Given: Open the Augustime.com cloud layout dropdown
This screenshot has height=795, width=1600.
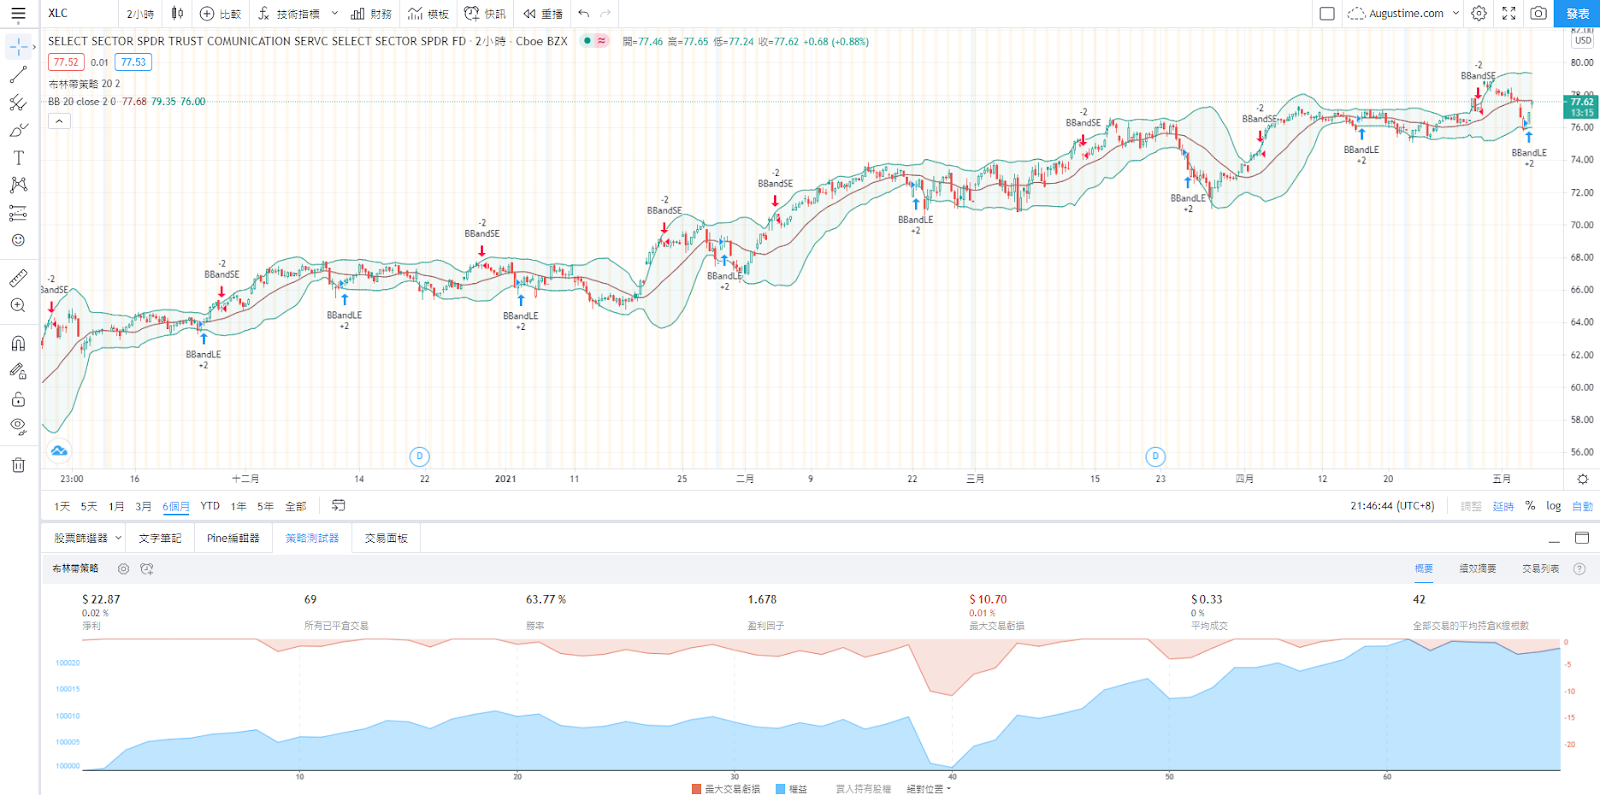Looking at the screenshot, I should pyautogui.click(x=1403, y=13).
